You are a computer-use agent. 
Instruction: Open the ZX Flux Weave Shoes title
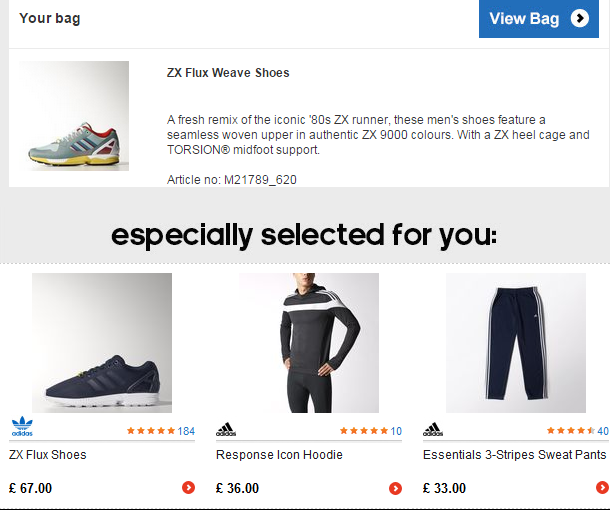[x=228, y=73]
